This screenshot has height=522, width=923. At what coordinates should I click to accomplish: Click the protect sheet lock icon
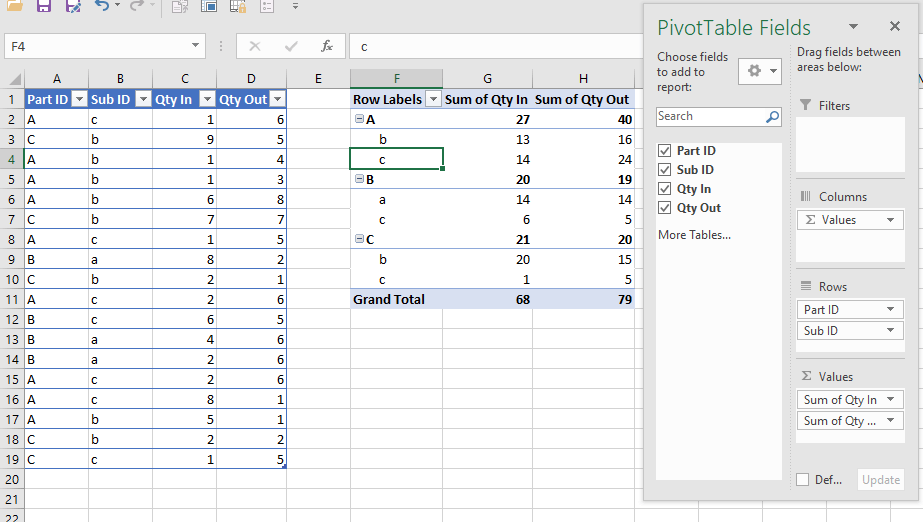tap(238, 6)
